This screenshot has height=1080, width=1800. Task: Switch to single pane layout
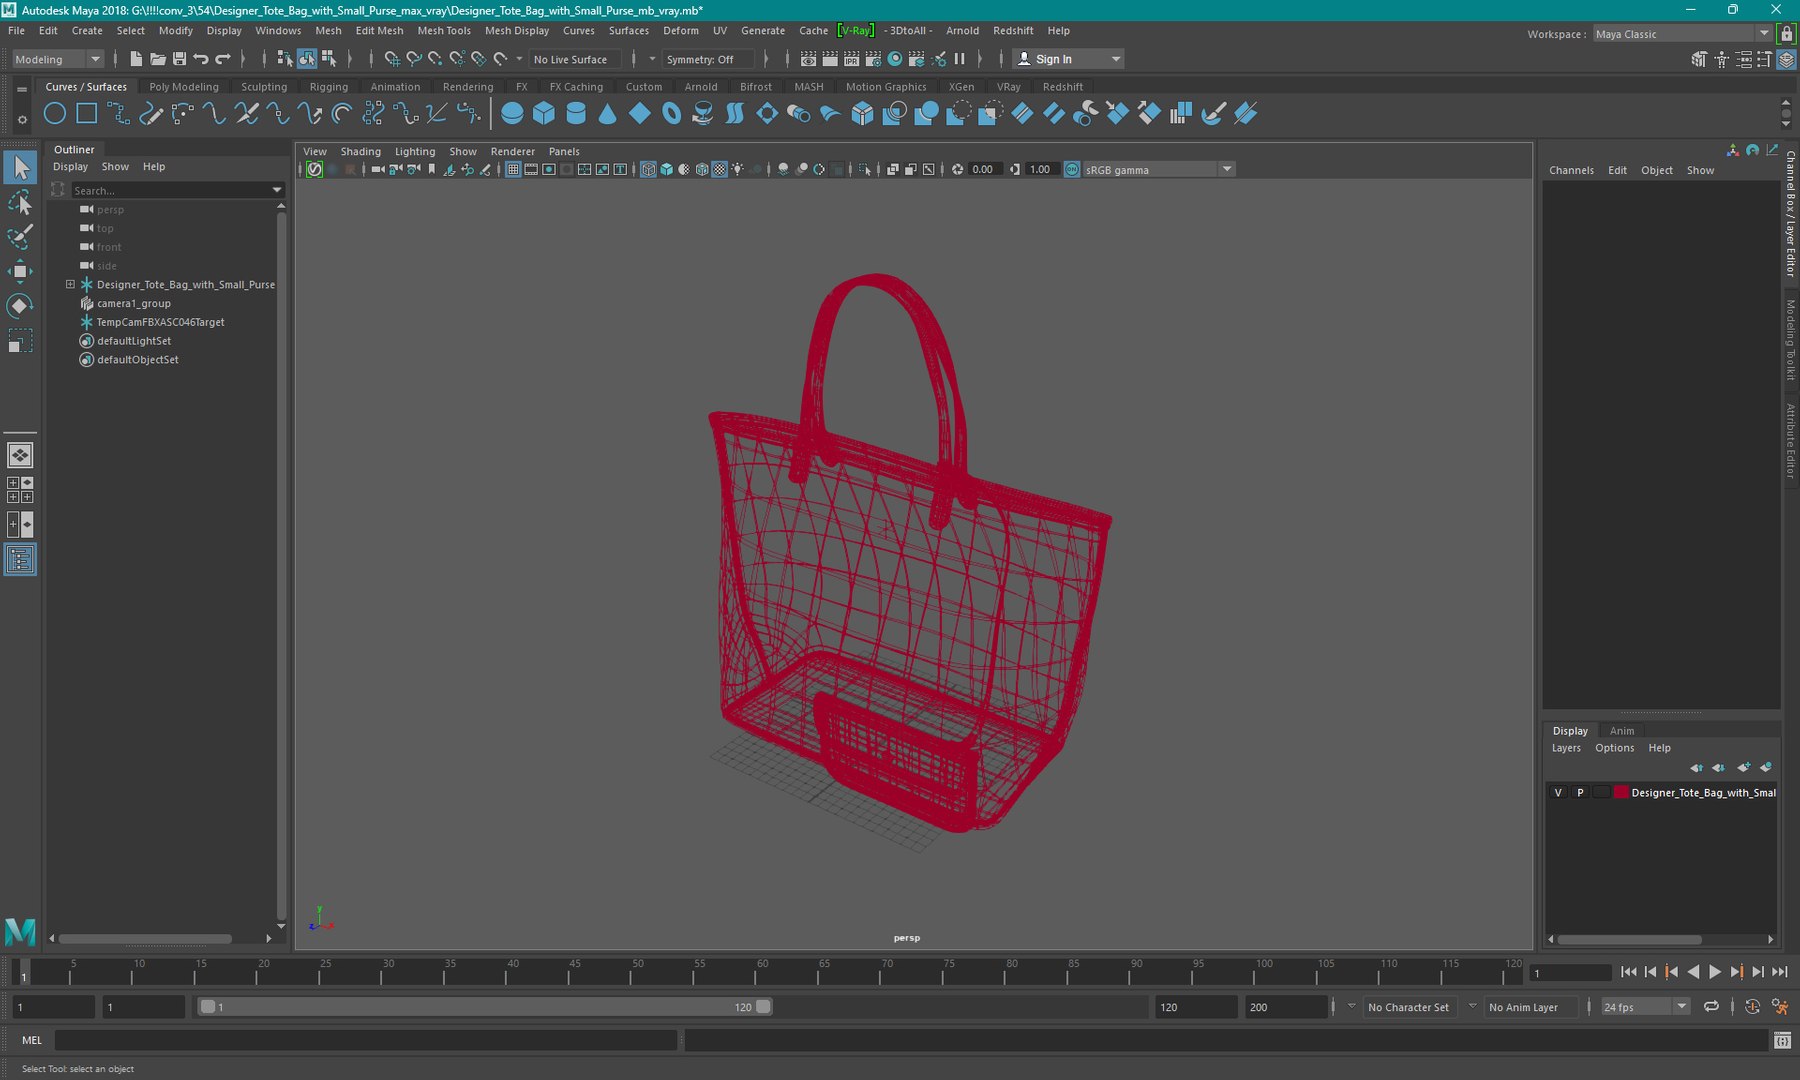pyautogui.click(x=20, y=456)
